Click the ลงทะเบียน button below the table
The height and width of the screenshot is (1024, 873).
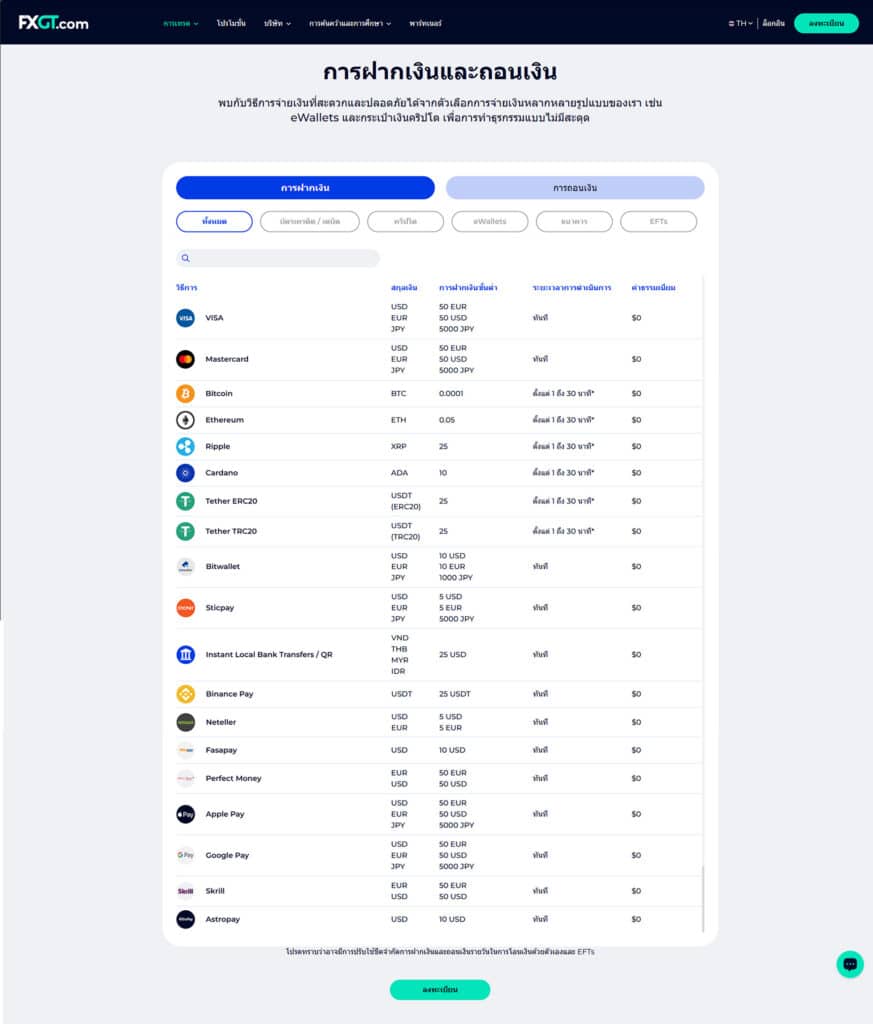[x=440, y=989]
